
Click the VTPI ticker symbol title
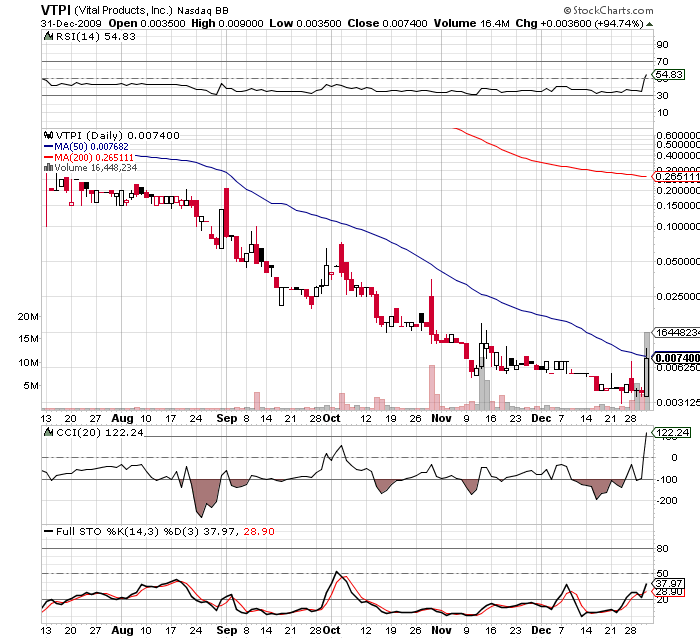[x=55, y=10]
